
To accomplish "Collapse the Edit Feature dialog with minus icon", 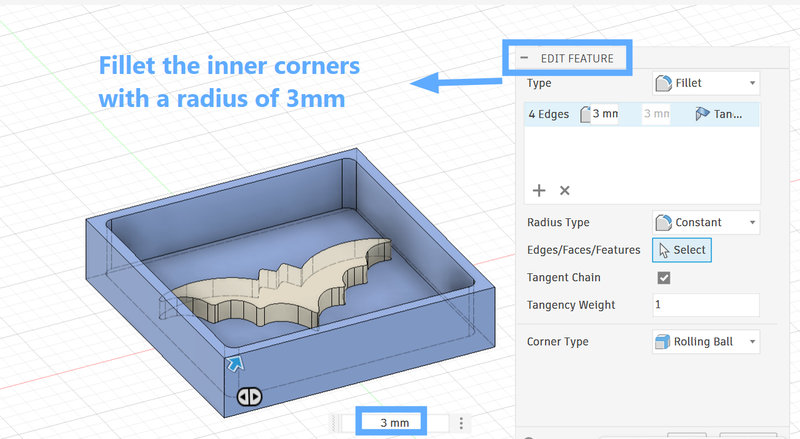I will [524, 58].
